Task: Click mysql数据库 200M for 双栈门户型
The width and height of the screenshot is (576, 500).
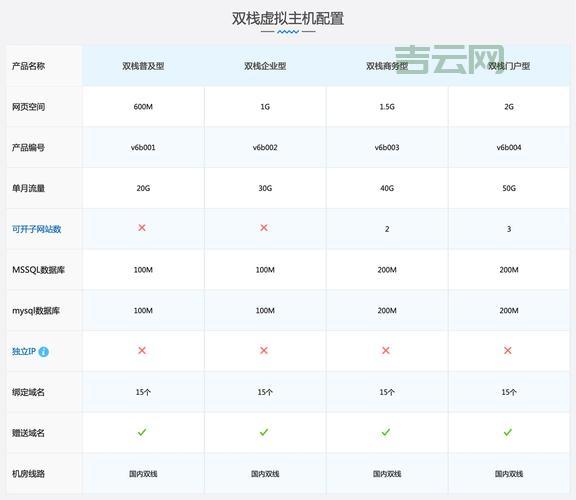Action: pyautogui.click(x=509, y=311)
